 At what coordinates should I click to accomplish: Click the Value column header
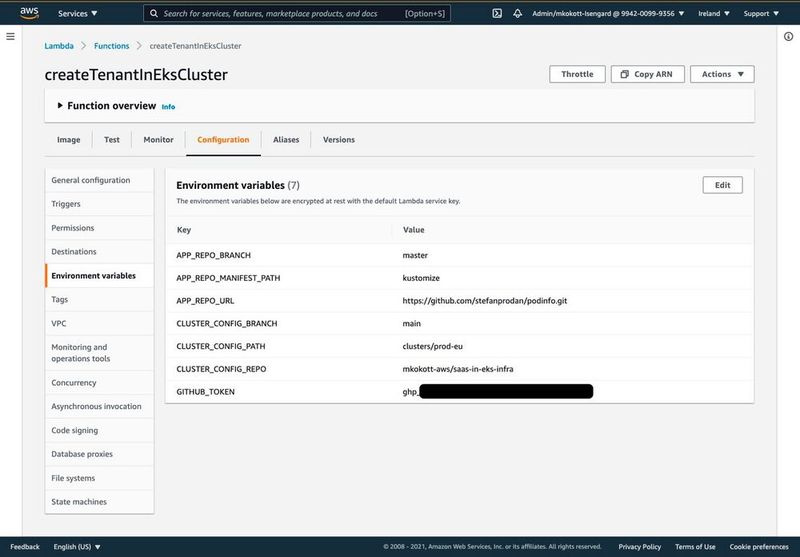click(x=413, y=230)
